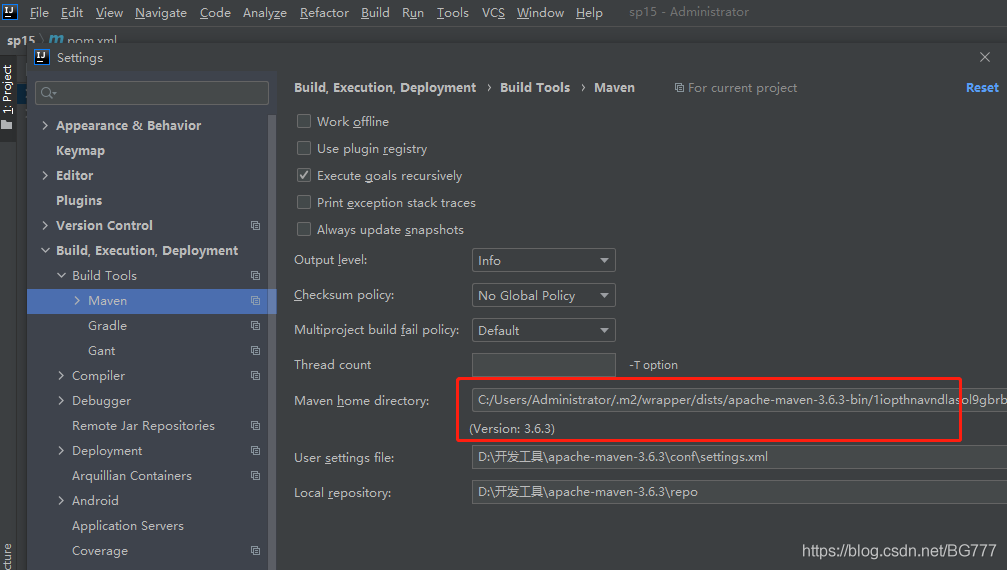Click the settings search field
Screen dimensions: 1007x570
click(x=152, y=93)
